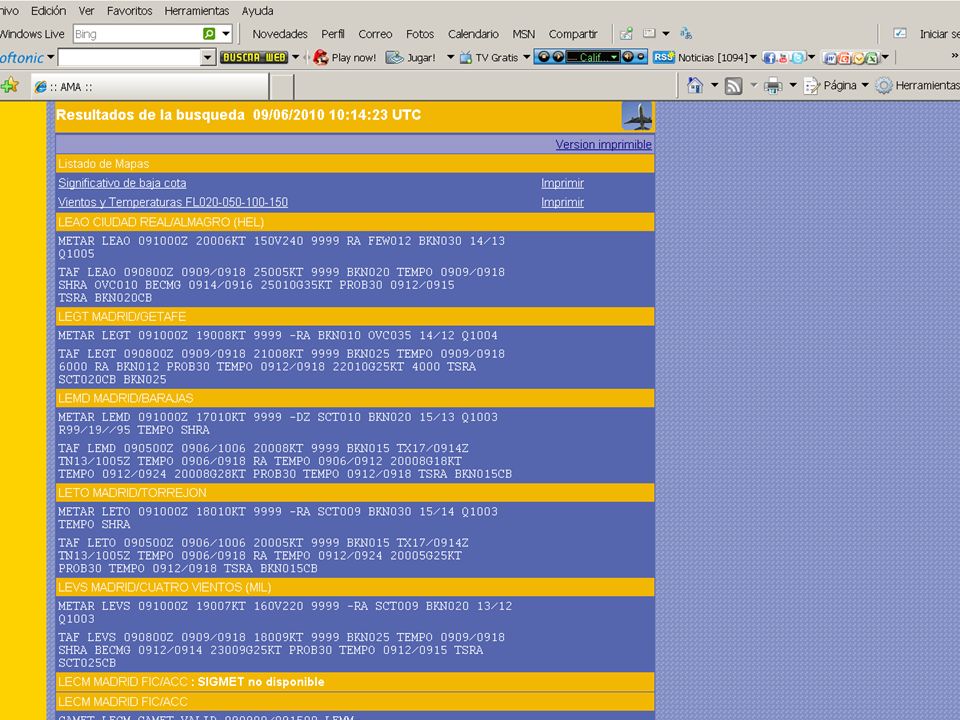Click the TV Gratis television icon
Image resolution: width=960 pixels, height=720 pixels.
coord(466,58)
